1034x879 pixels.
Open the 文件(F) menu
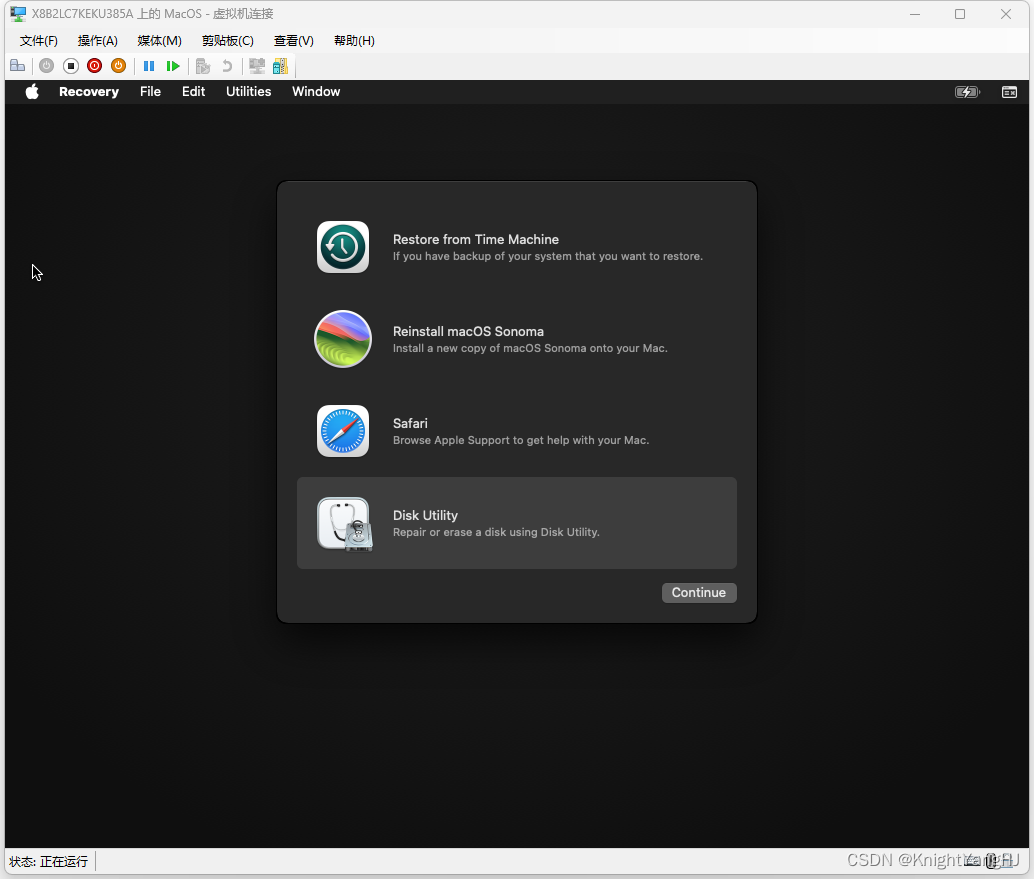point(39,41)
